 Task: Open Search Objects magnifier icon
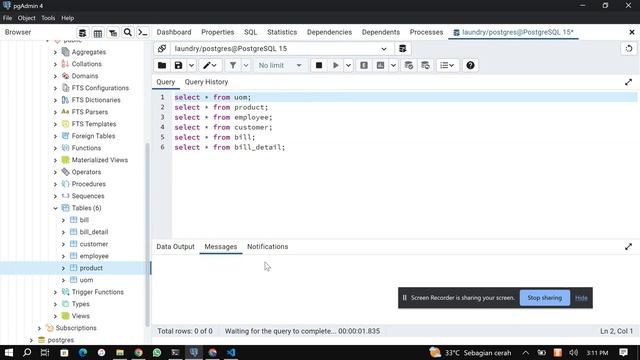128,33
